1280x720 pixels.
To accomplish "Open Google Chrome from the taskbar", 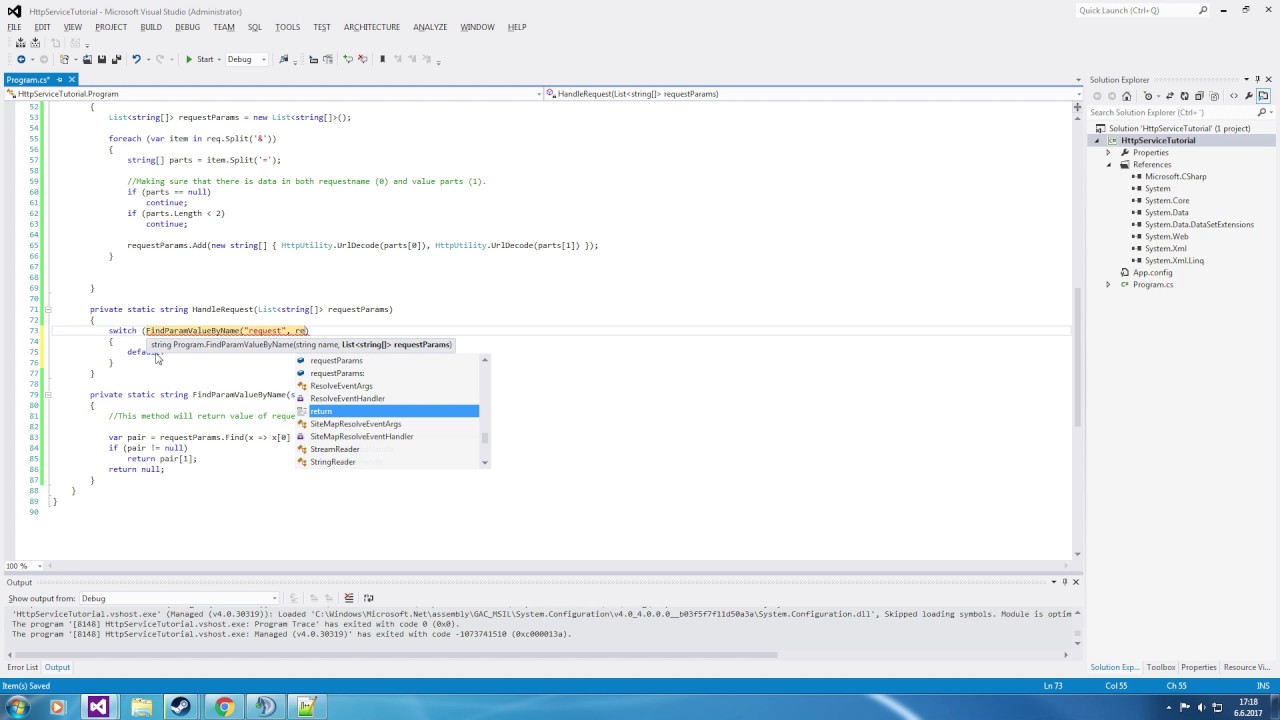I will (223, 707).
